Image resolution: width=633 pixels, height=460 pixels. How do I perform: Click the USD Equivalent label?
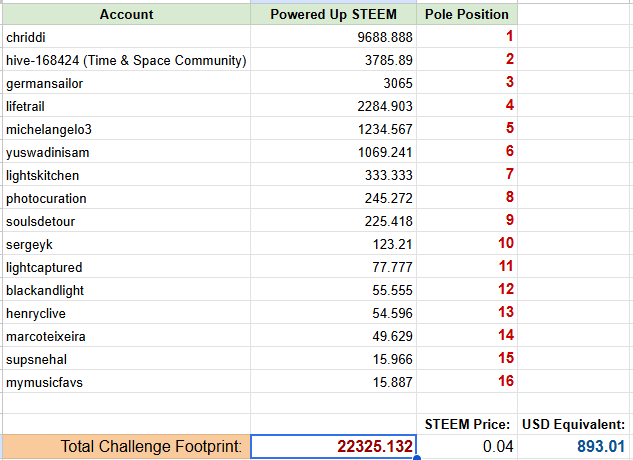click(574, 424)
